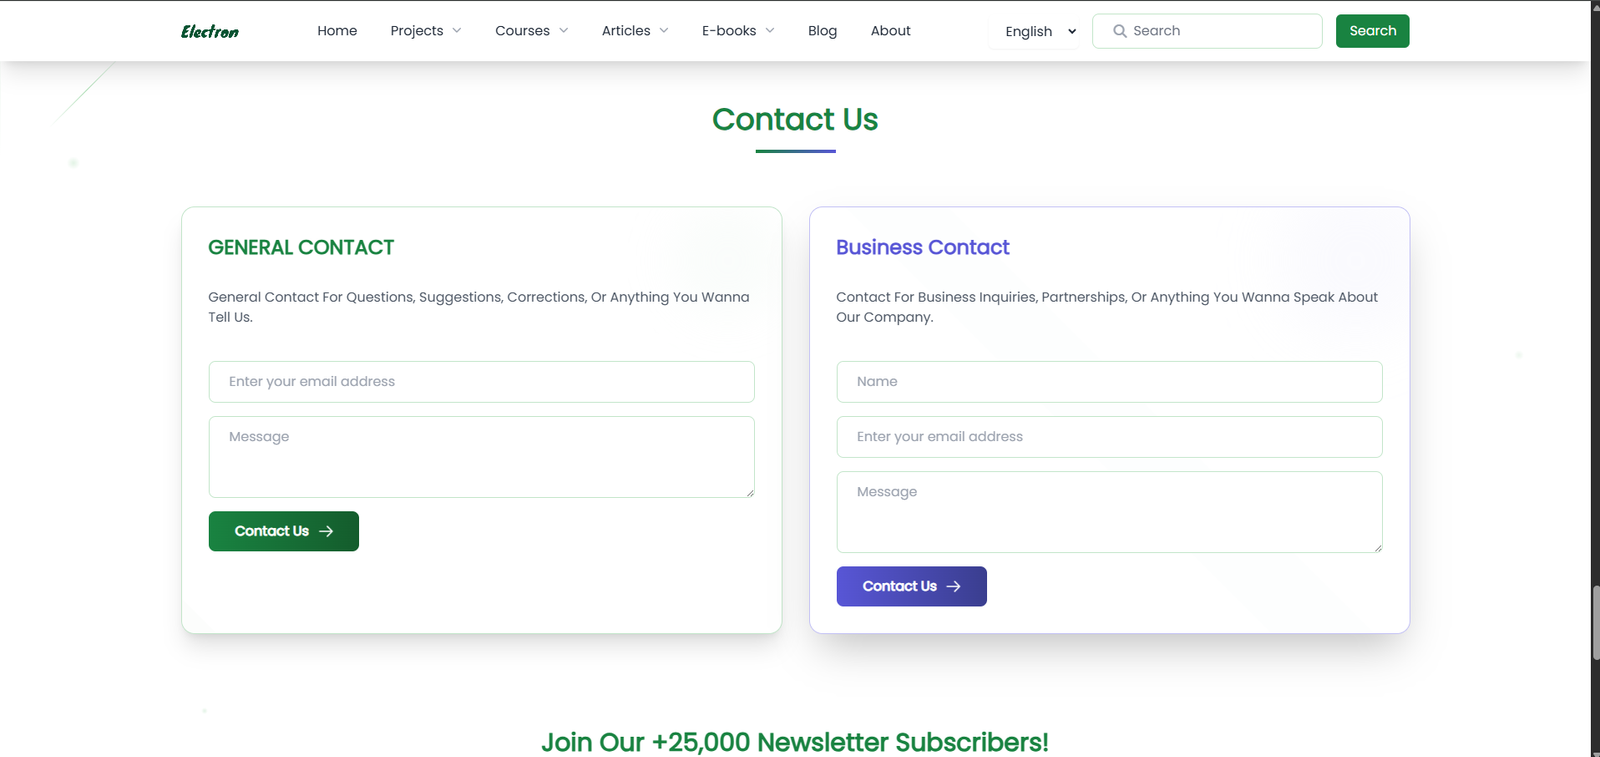
Task: Click the green Search button
Action: (x=1372, y=31)
